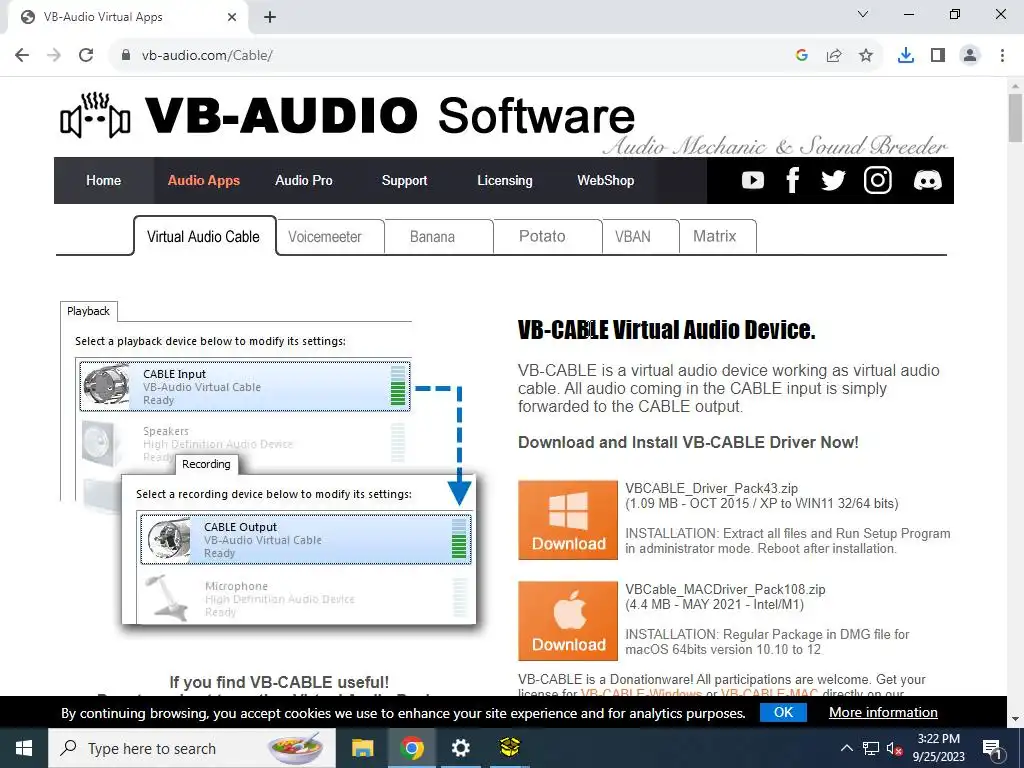Open the VB-Audio Discord icon
The height and width of the screenshot is (768, 1024).
[x=928, y=180]
